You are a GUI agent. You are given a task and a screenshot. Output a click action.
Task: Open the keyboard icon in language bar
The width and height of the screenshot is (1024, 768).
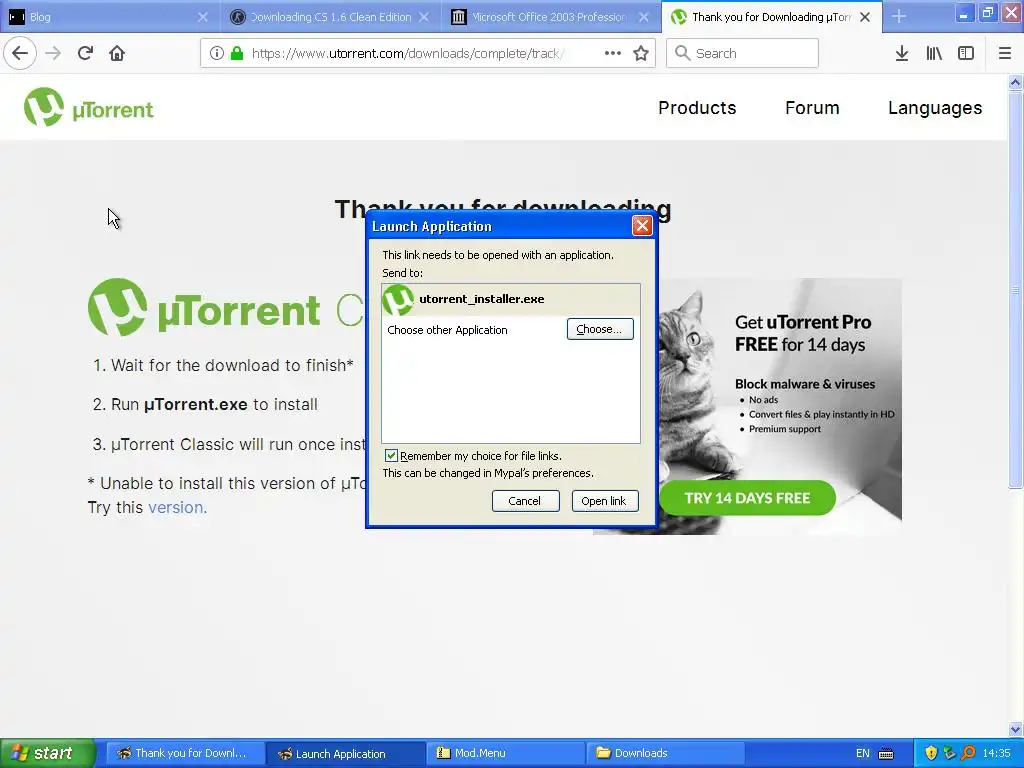click(x=886, y=754)
